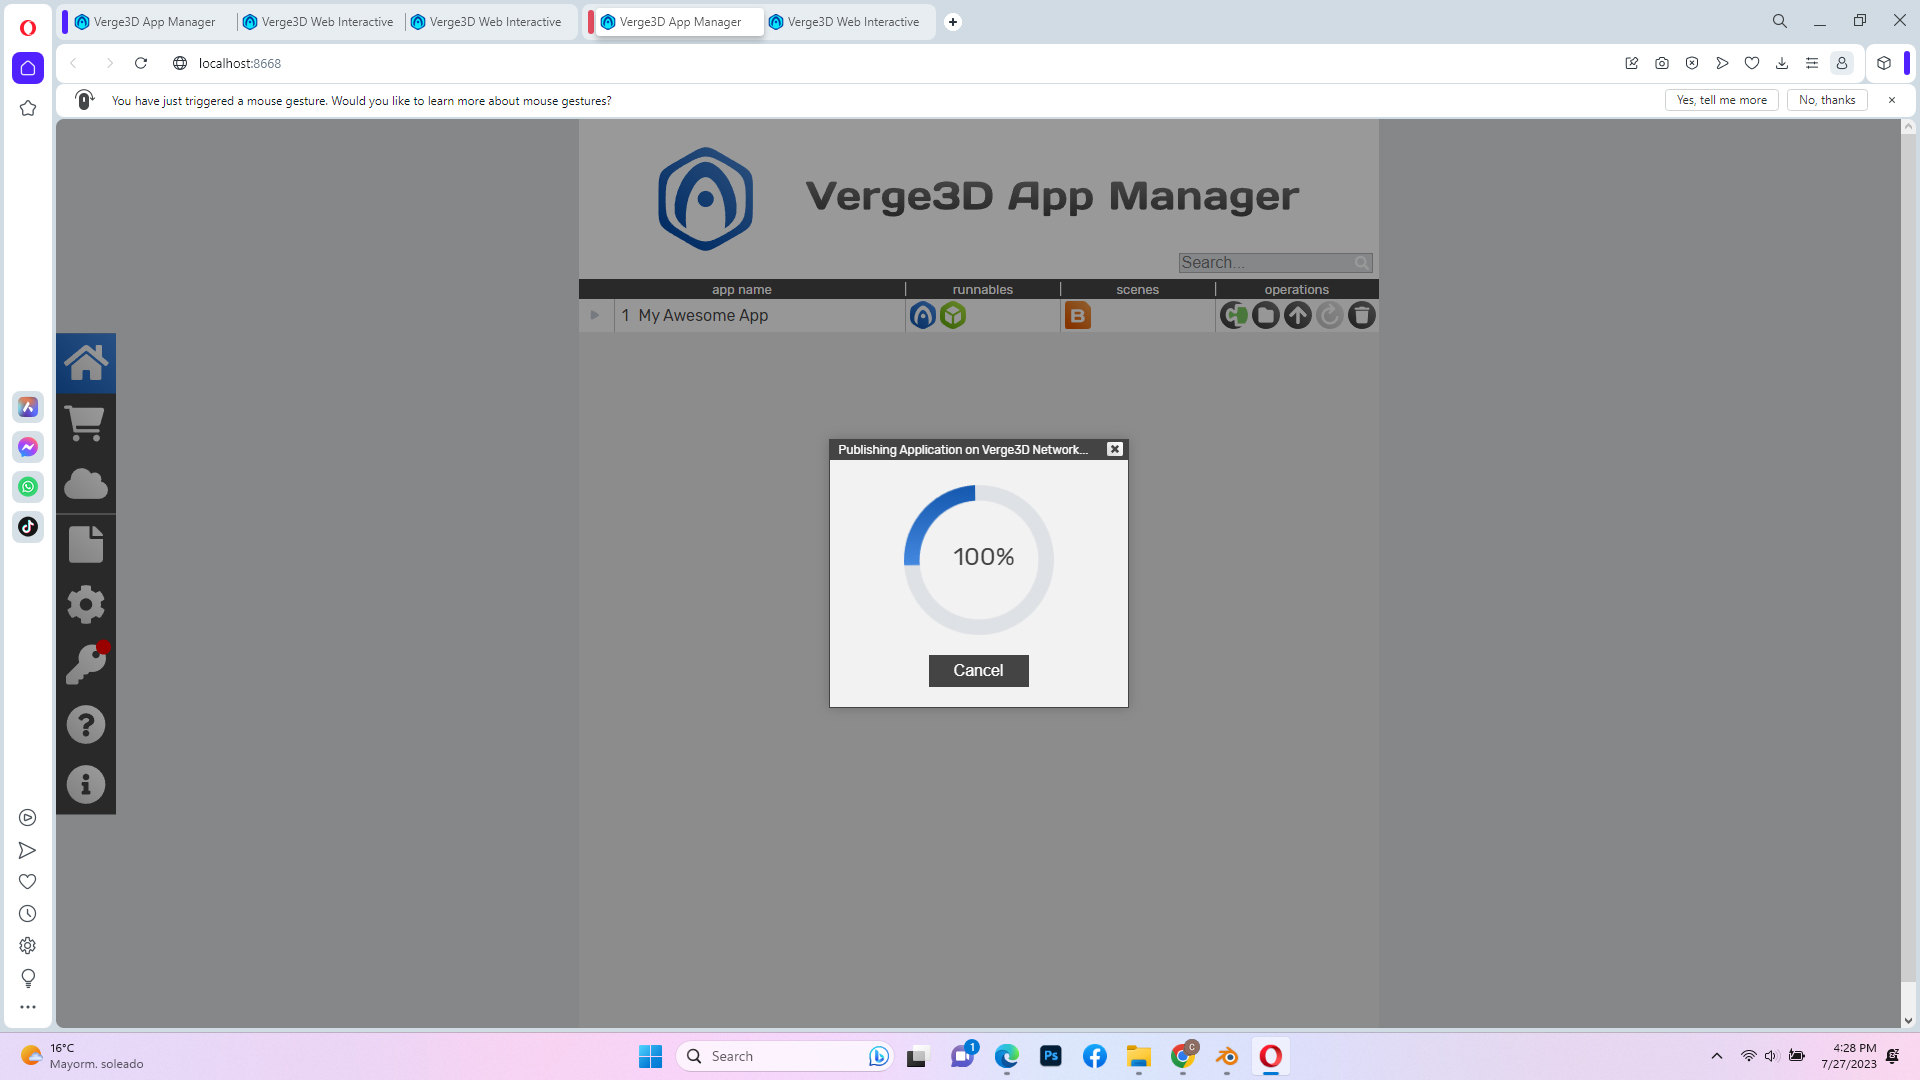The image size is (1920, 1080).
Task: Click Yes, tell me more button
Action: [1721, 100]
